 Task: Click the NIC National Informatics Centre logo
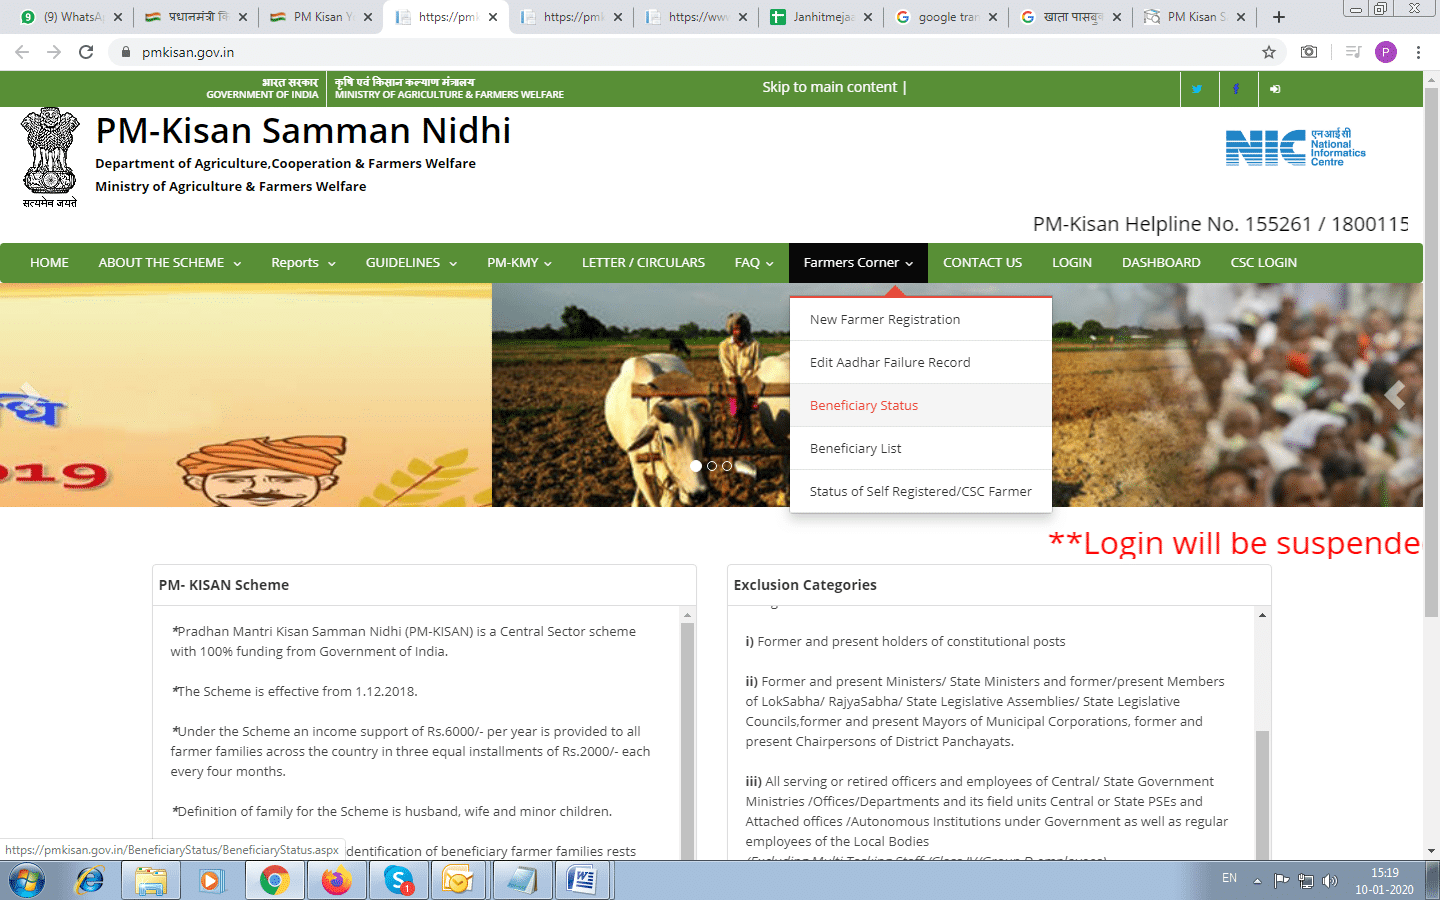tap(1296, 147)
